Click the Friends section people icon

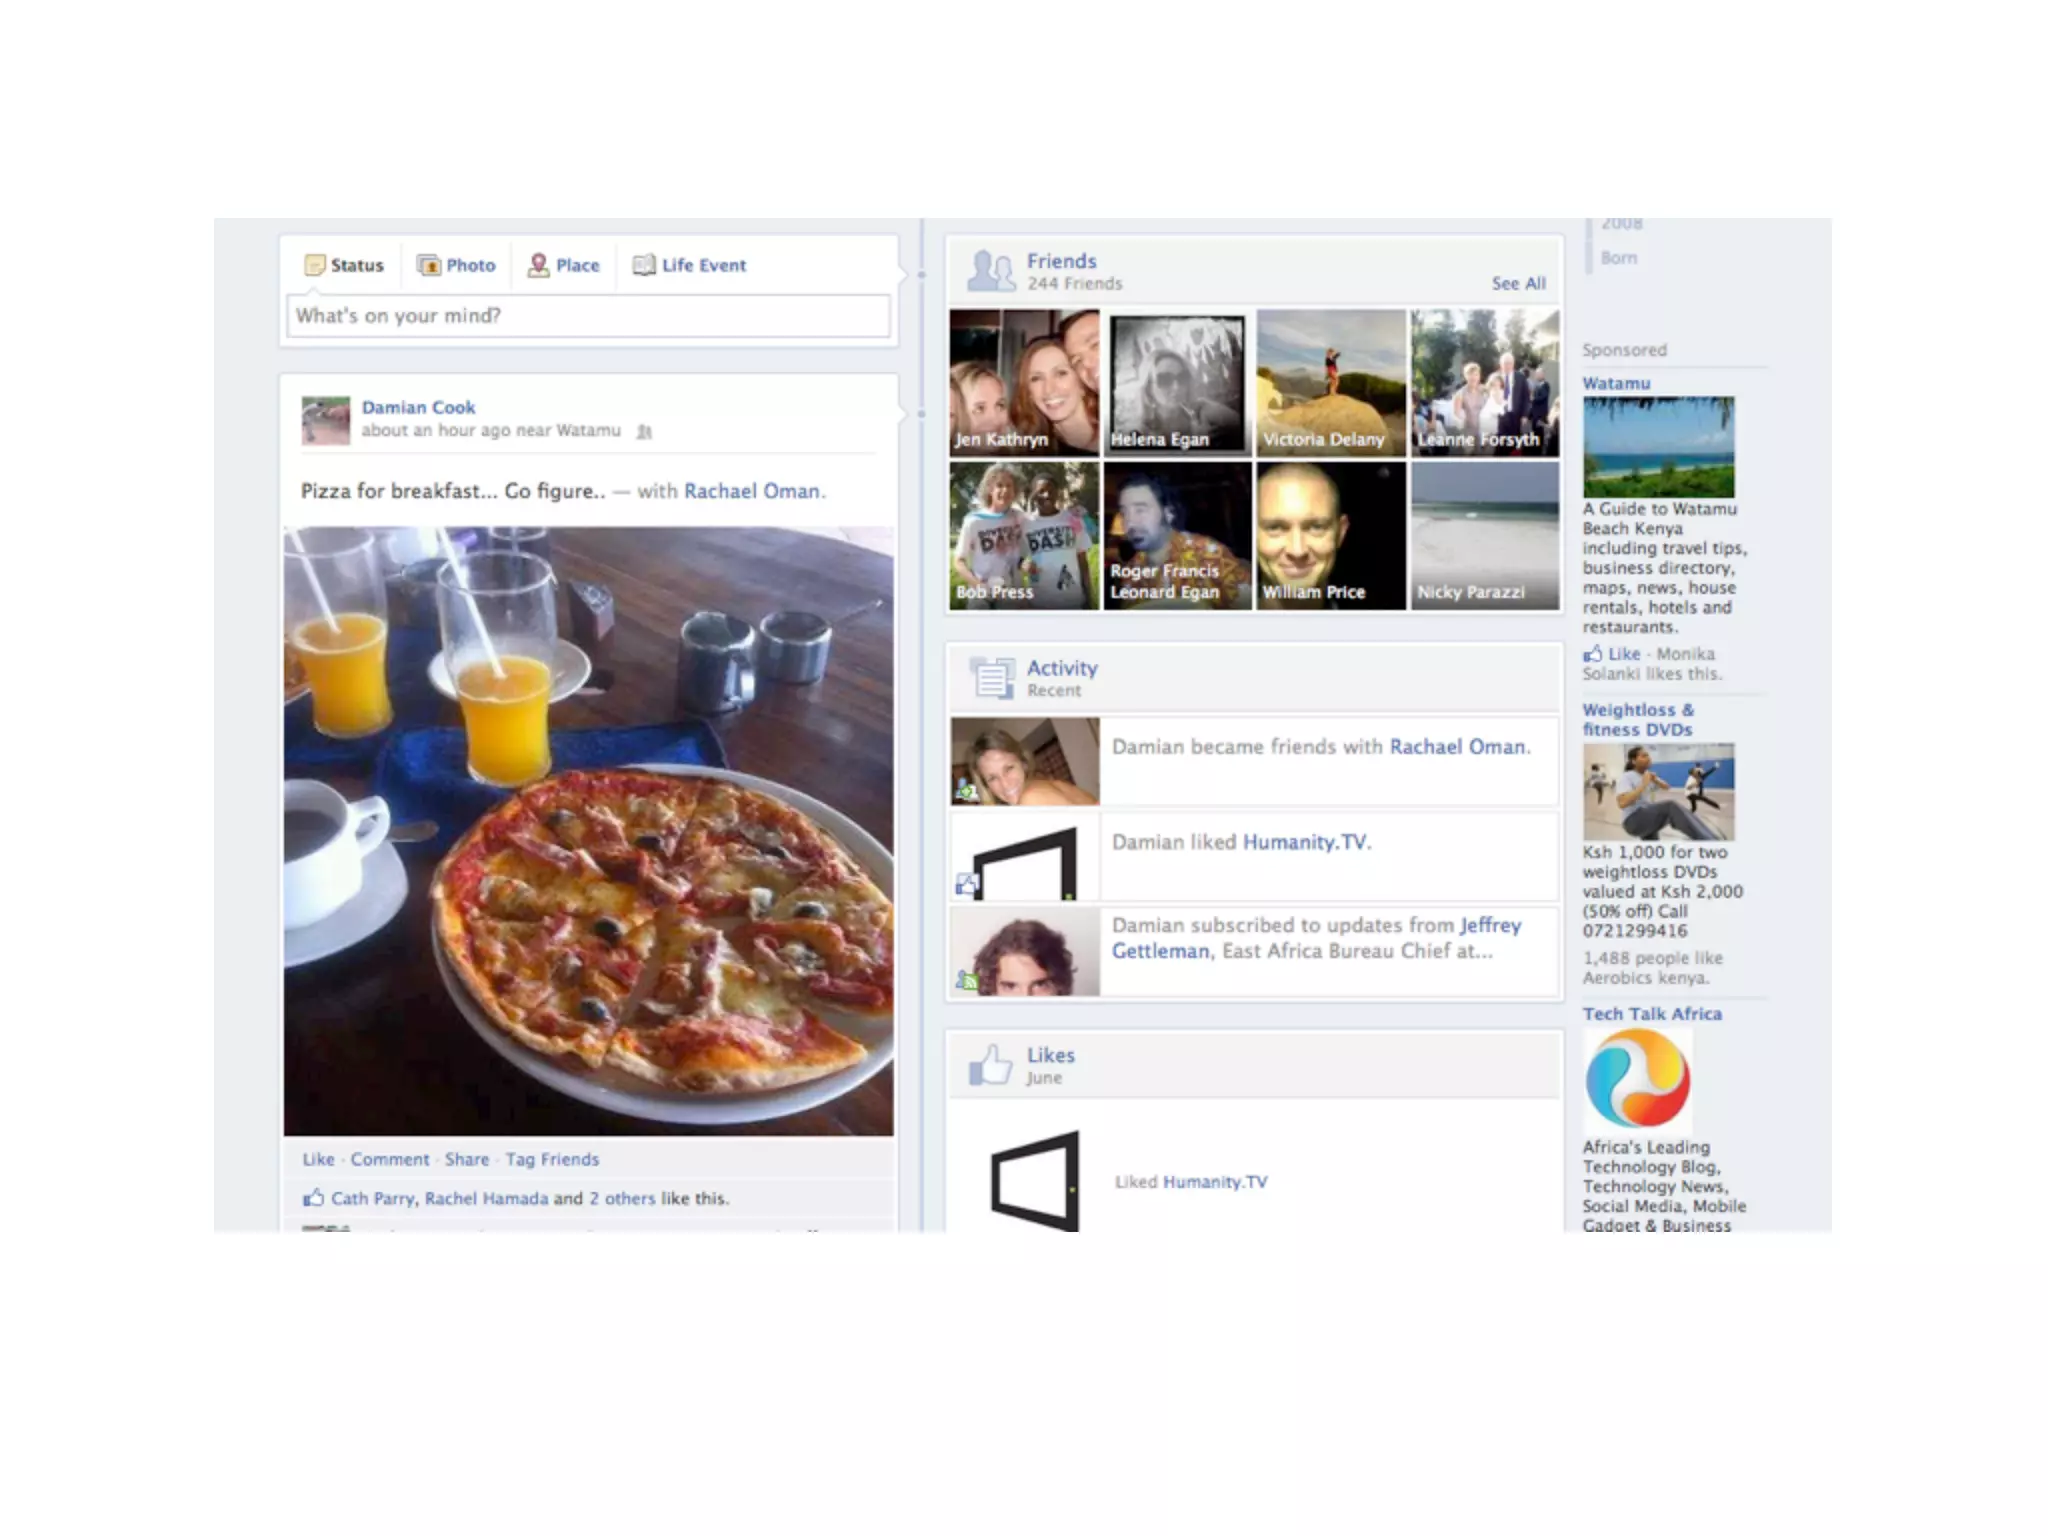(990, 271)
